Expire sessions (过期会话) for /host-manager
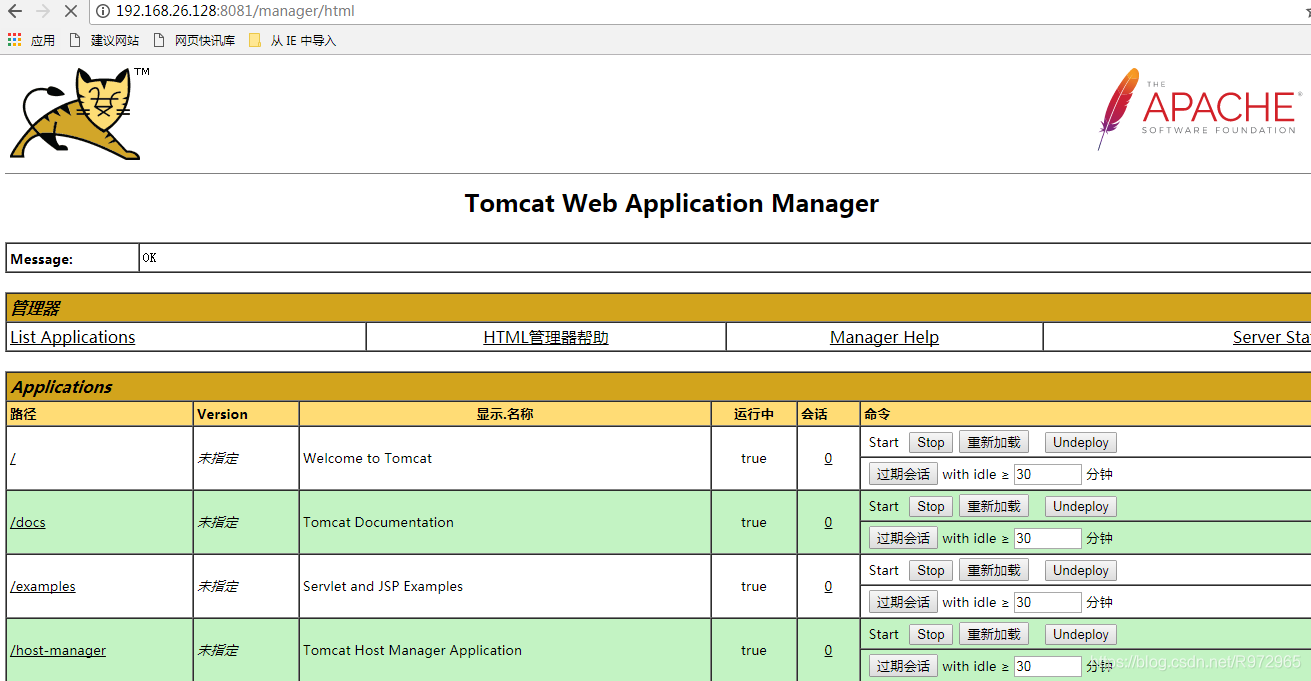Viewport: 1311px width, 681px height. point(903,666)
